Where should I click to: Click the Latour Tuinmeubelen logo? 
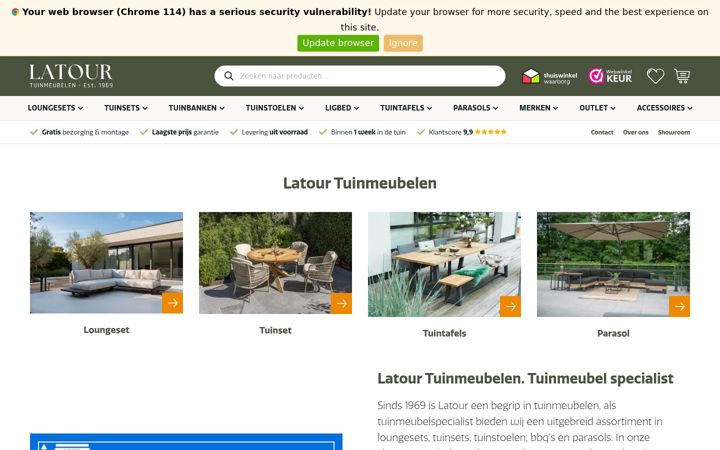click(71, 76)
